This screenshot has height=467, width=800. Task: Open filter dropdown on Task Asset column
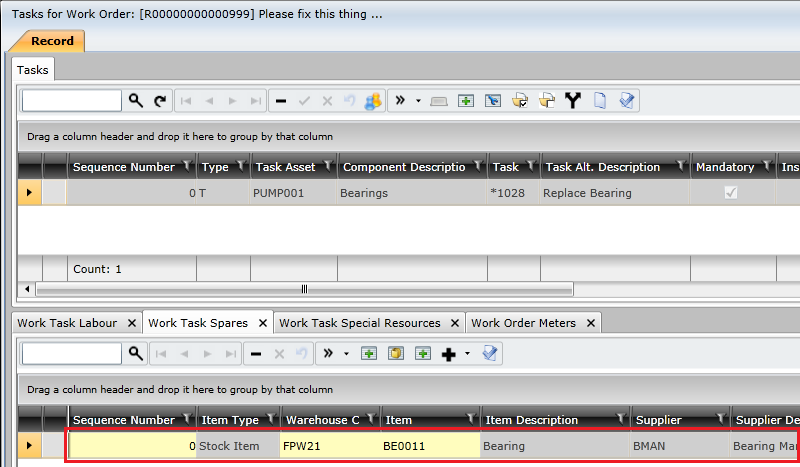[327, 167]
